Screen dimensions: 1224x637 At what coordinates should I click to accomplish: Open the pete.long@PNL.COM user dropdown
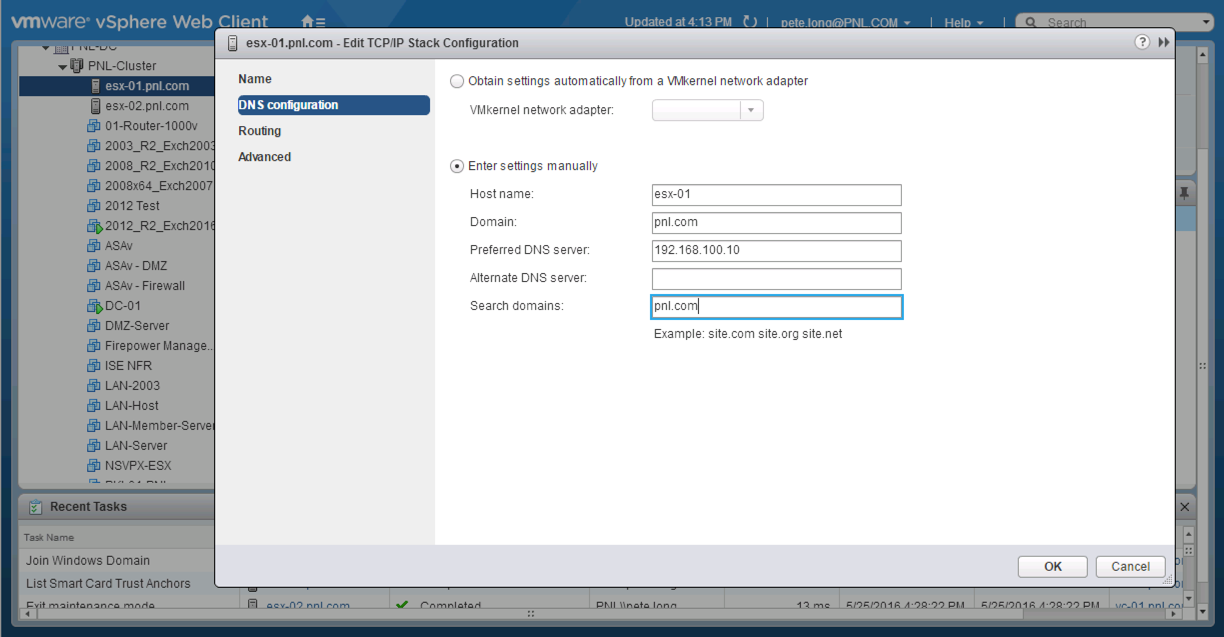[845, 22]
